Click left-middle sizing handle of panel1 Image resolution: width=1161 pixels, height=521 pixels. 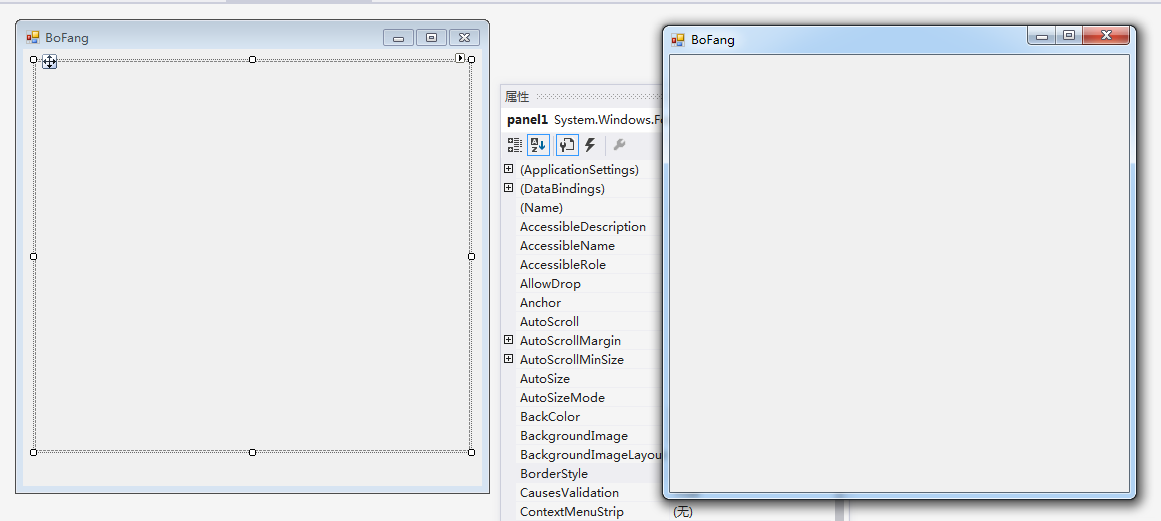pos(33,256)
